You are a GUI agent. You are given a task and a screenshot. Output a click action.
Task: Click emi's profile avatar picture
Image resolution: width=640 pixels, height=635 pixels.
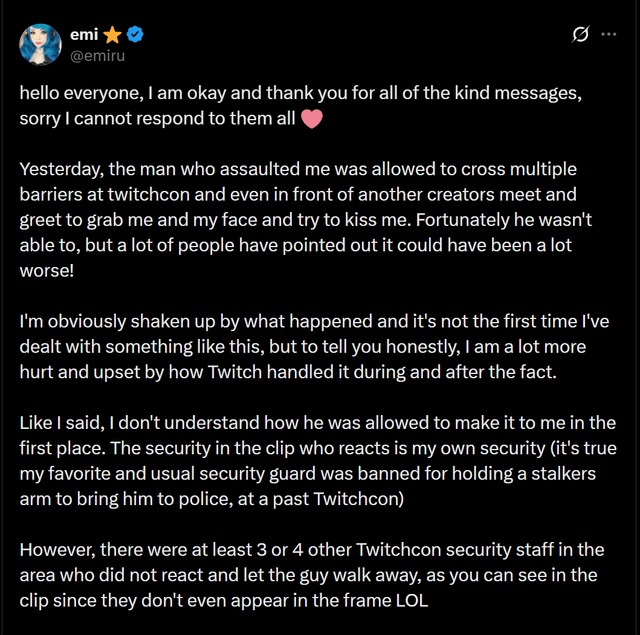[41, 43]
